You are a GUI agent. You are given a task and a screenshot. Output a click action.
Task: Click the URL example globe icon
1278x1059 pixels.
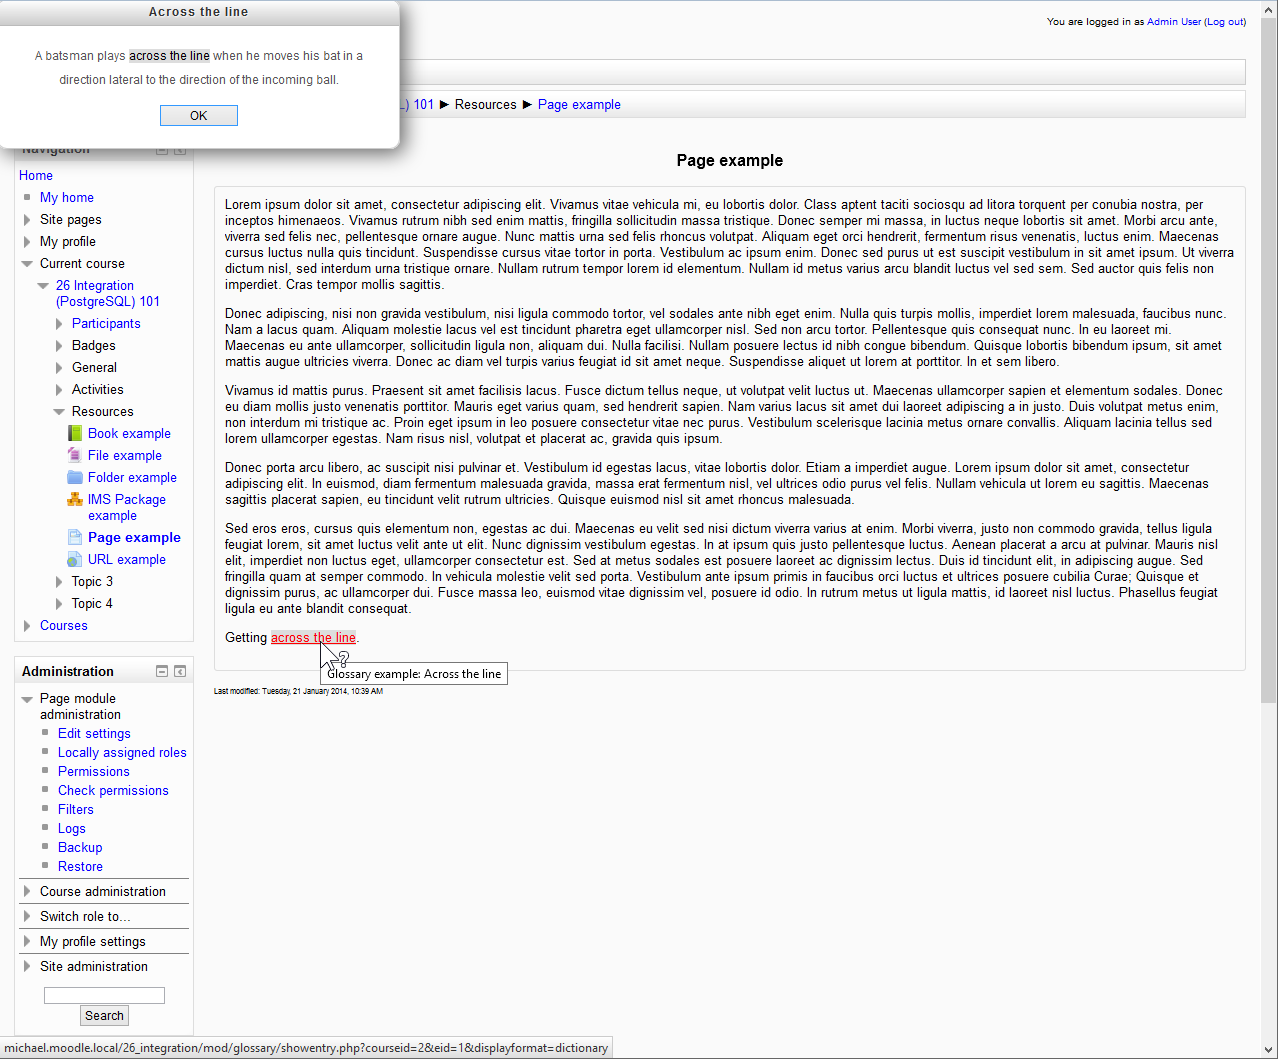[75, 559]
